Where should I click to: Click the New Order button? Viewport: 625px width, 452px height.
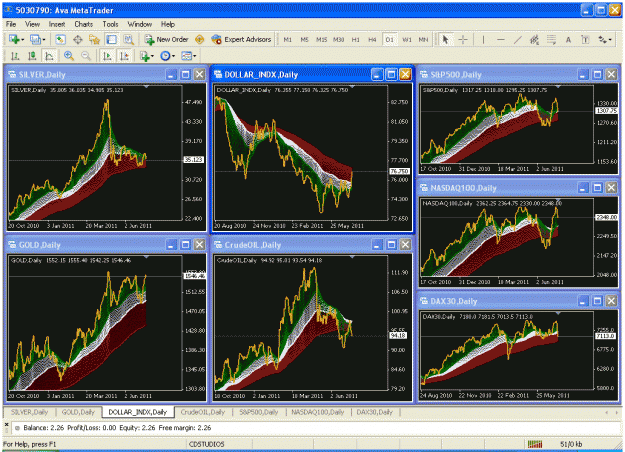(x=166, y=39)
